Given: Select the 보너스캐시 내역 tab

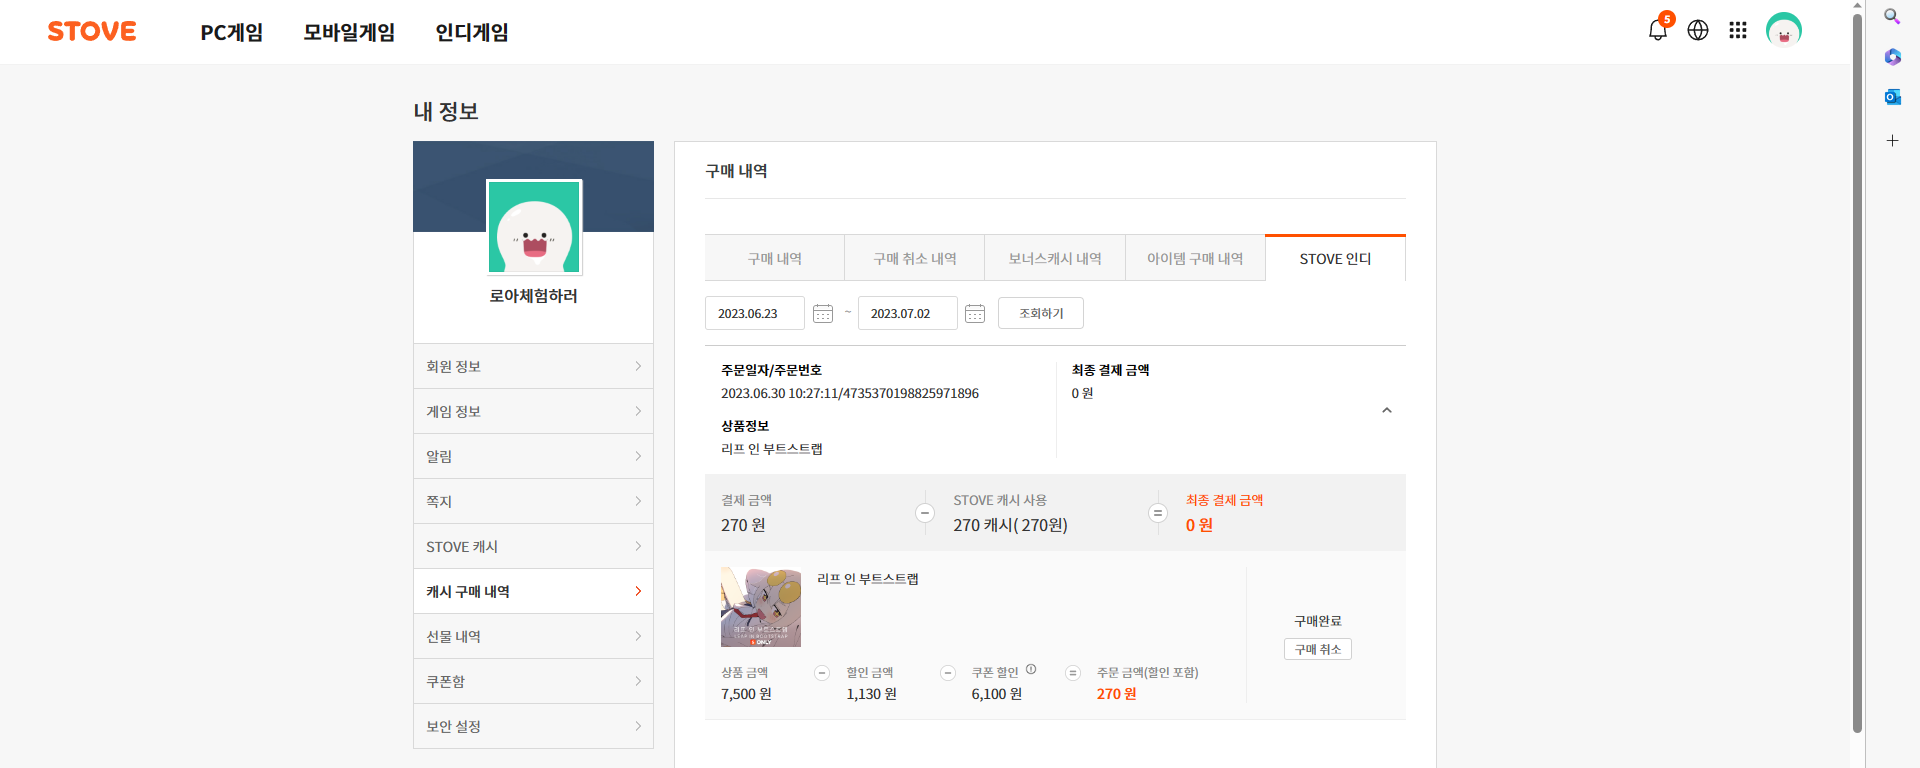Looking at the screenshot, I should [1054, 259].
